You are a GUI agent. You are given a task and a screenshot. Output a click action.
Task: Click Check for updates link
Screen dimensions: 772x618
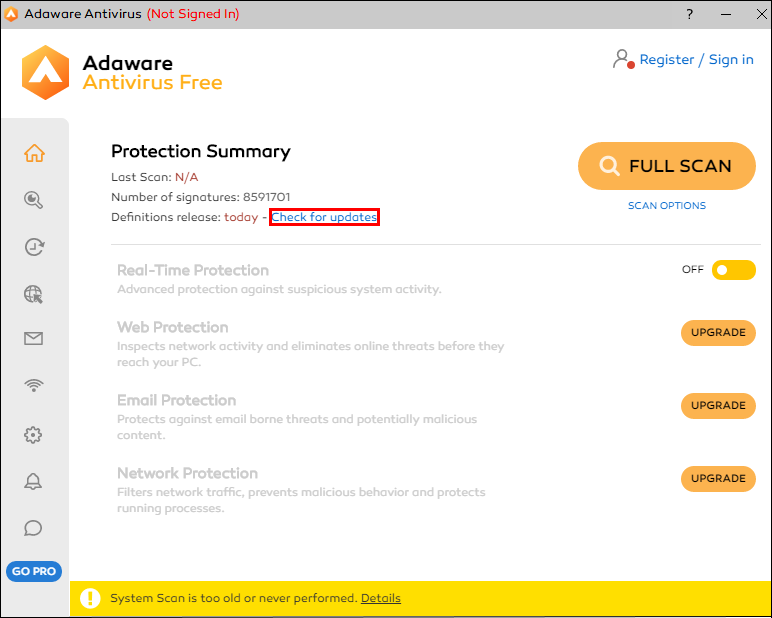(324, 217)
